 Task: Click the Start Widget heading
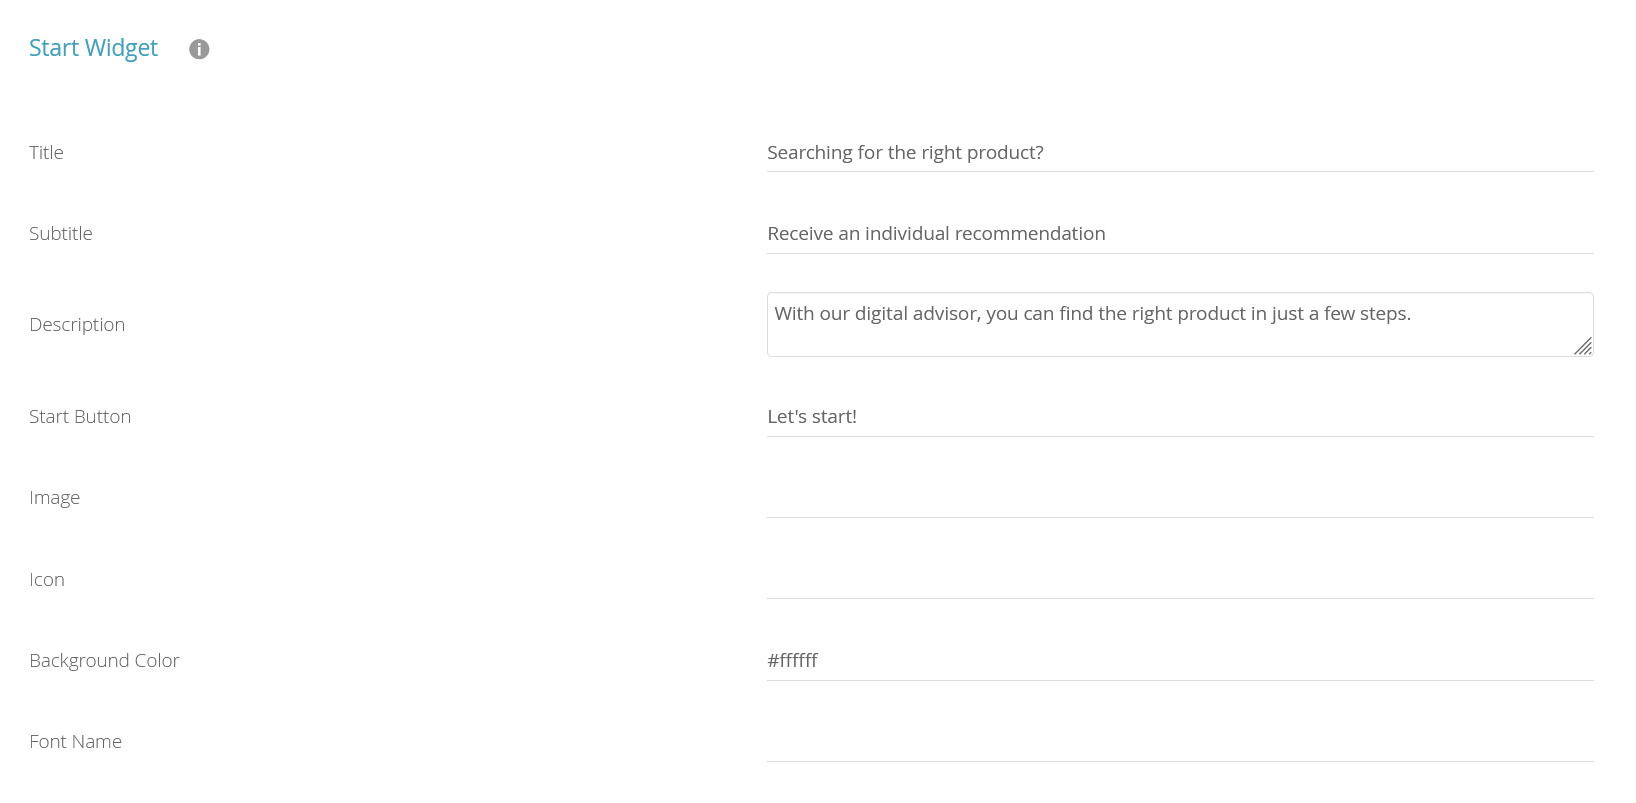(93, 48)
